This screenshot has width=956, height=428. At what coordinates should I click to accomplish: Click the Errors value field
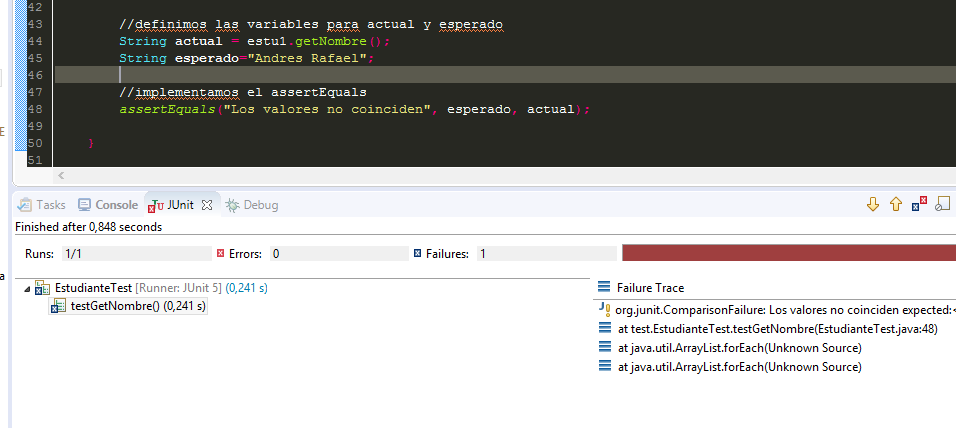338,254
